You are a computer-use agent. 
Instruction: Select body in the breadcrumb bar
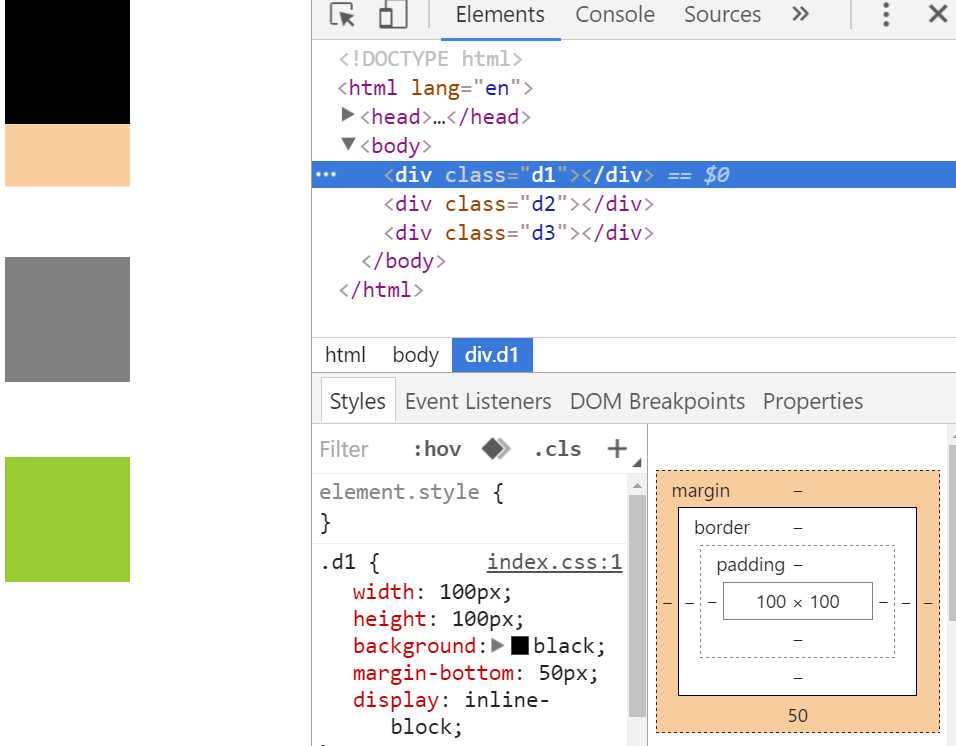click(x=415, y=355)
